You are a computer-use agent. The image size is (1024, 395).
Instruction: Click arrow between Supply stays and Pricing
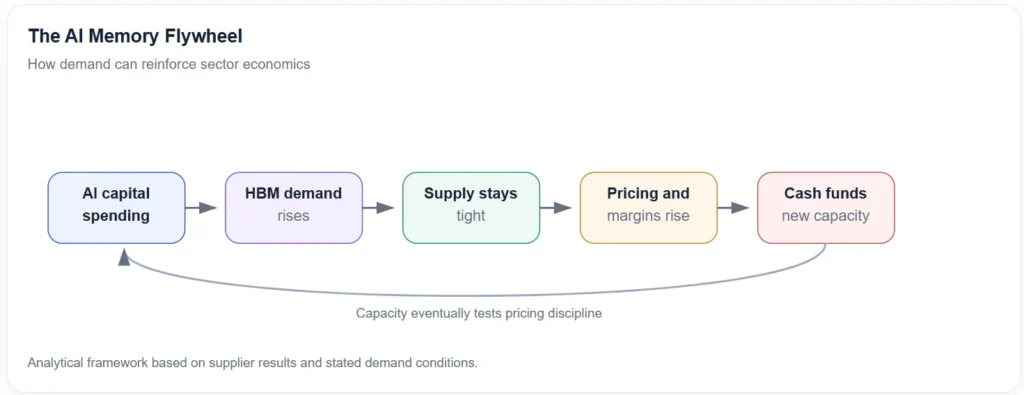tap(556, 208)
